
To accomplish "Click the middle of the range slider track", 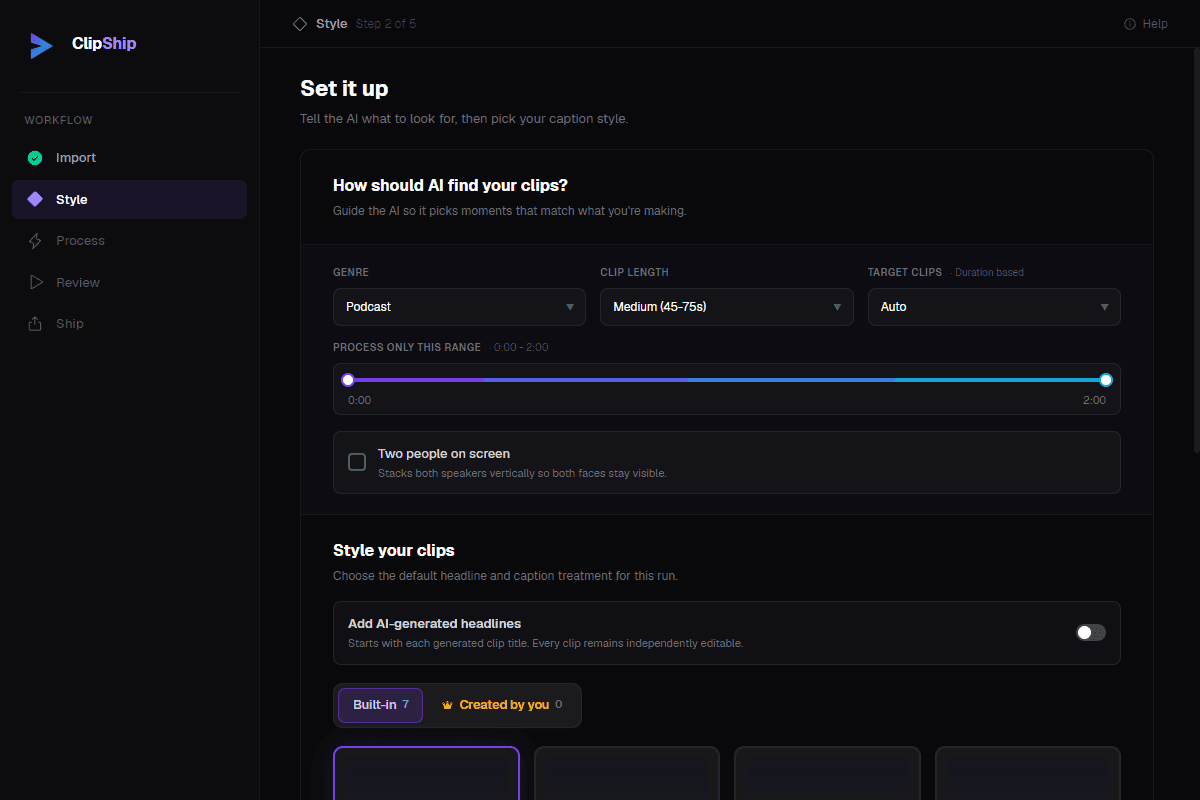I will (x=727, y=380).
